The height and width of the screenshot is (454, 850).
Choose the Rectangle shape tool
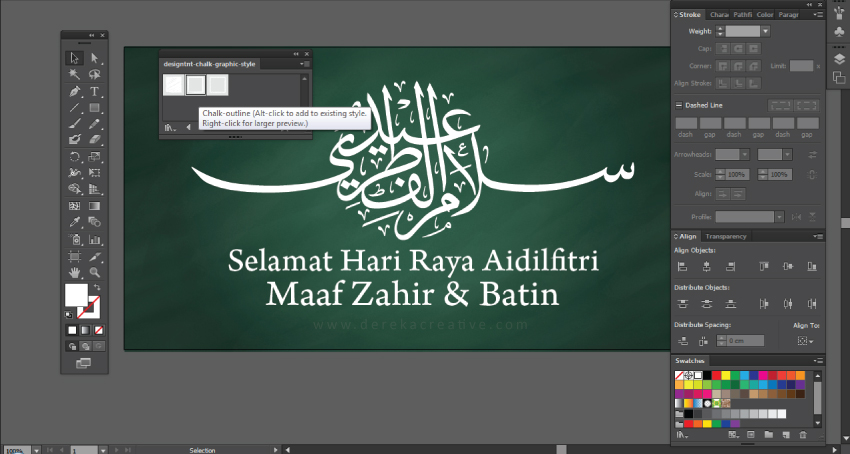pyautogui.click(x=95, y=107)
